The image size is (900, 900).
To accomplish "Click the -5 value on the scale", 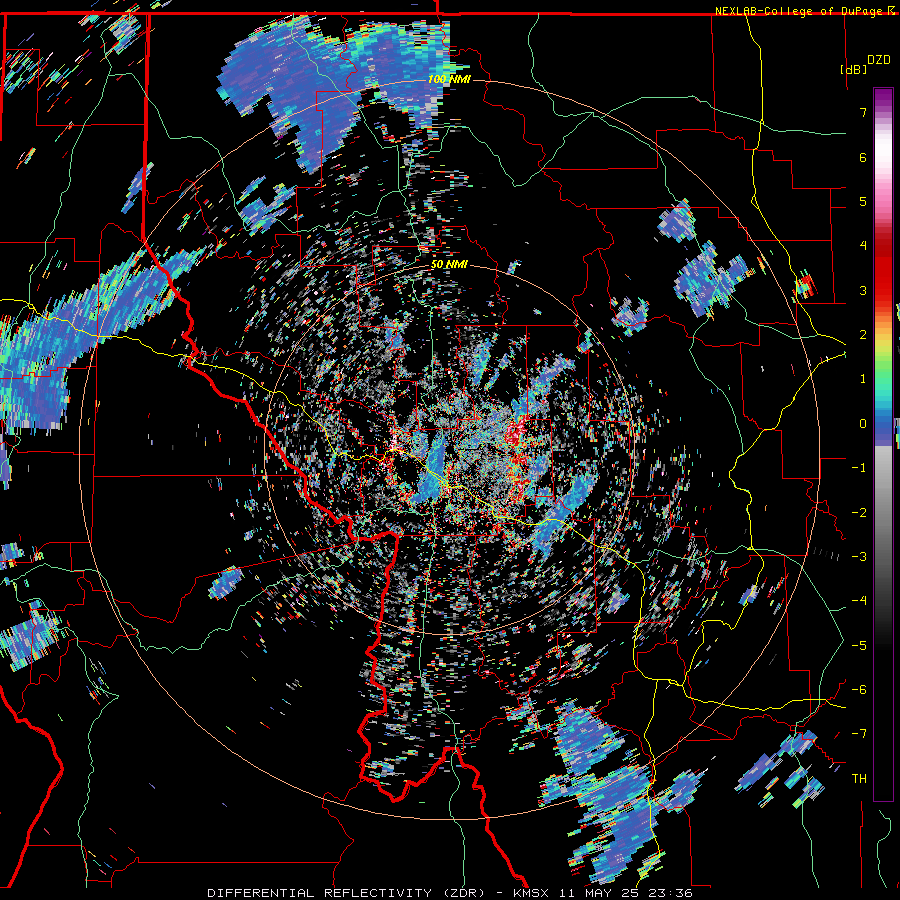I will pyautogui.click(x=859, y=646).
